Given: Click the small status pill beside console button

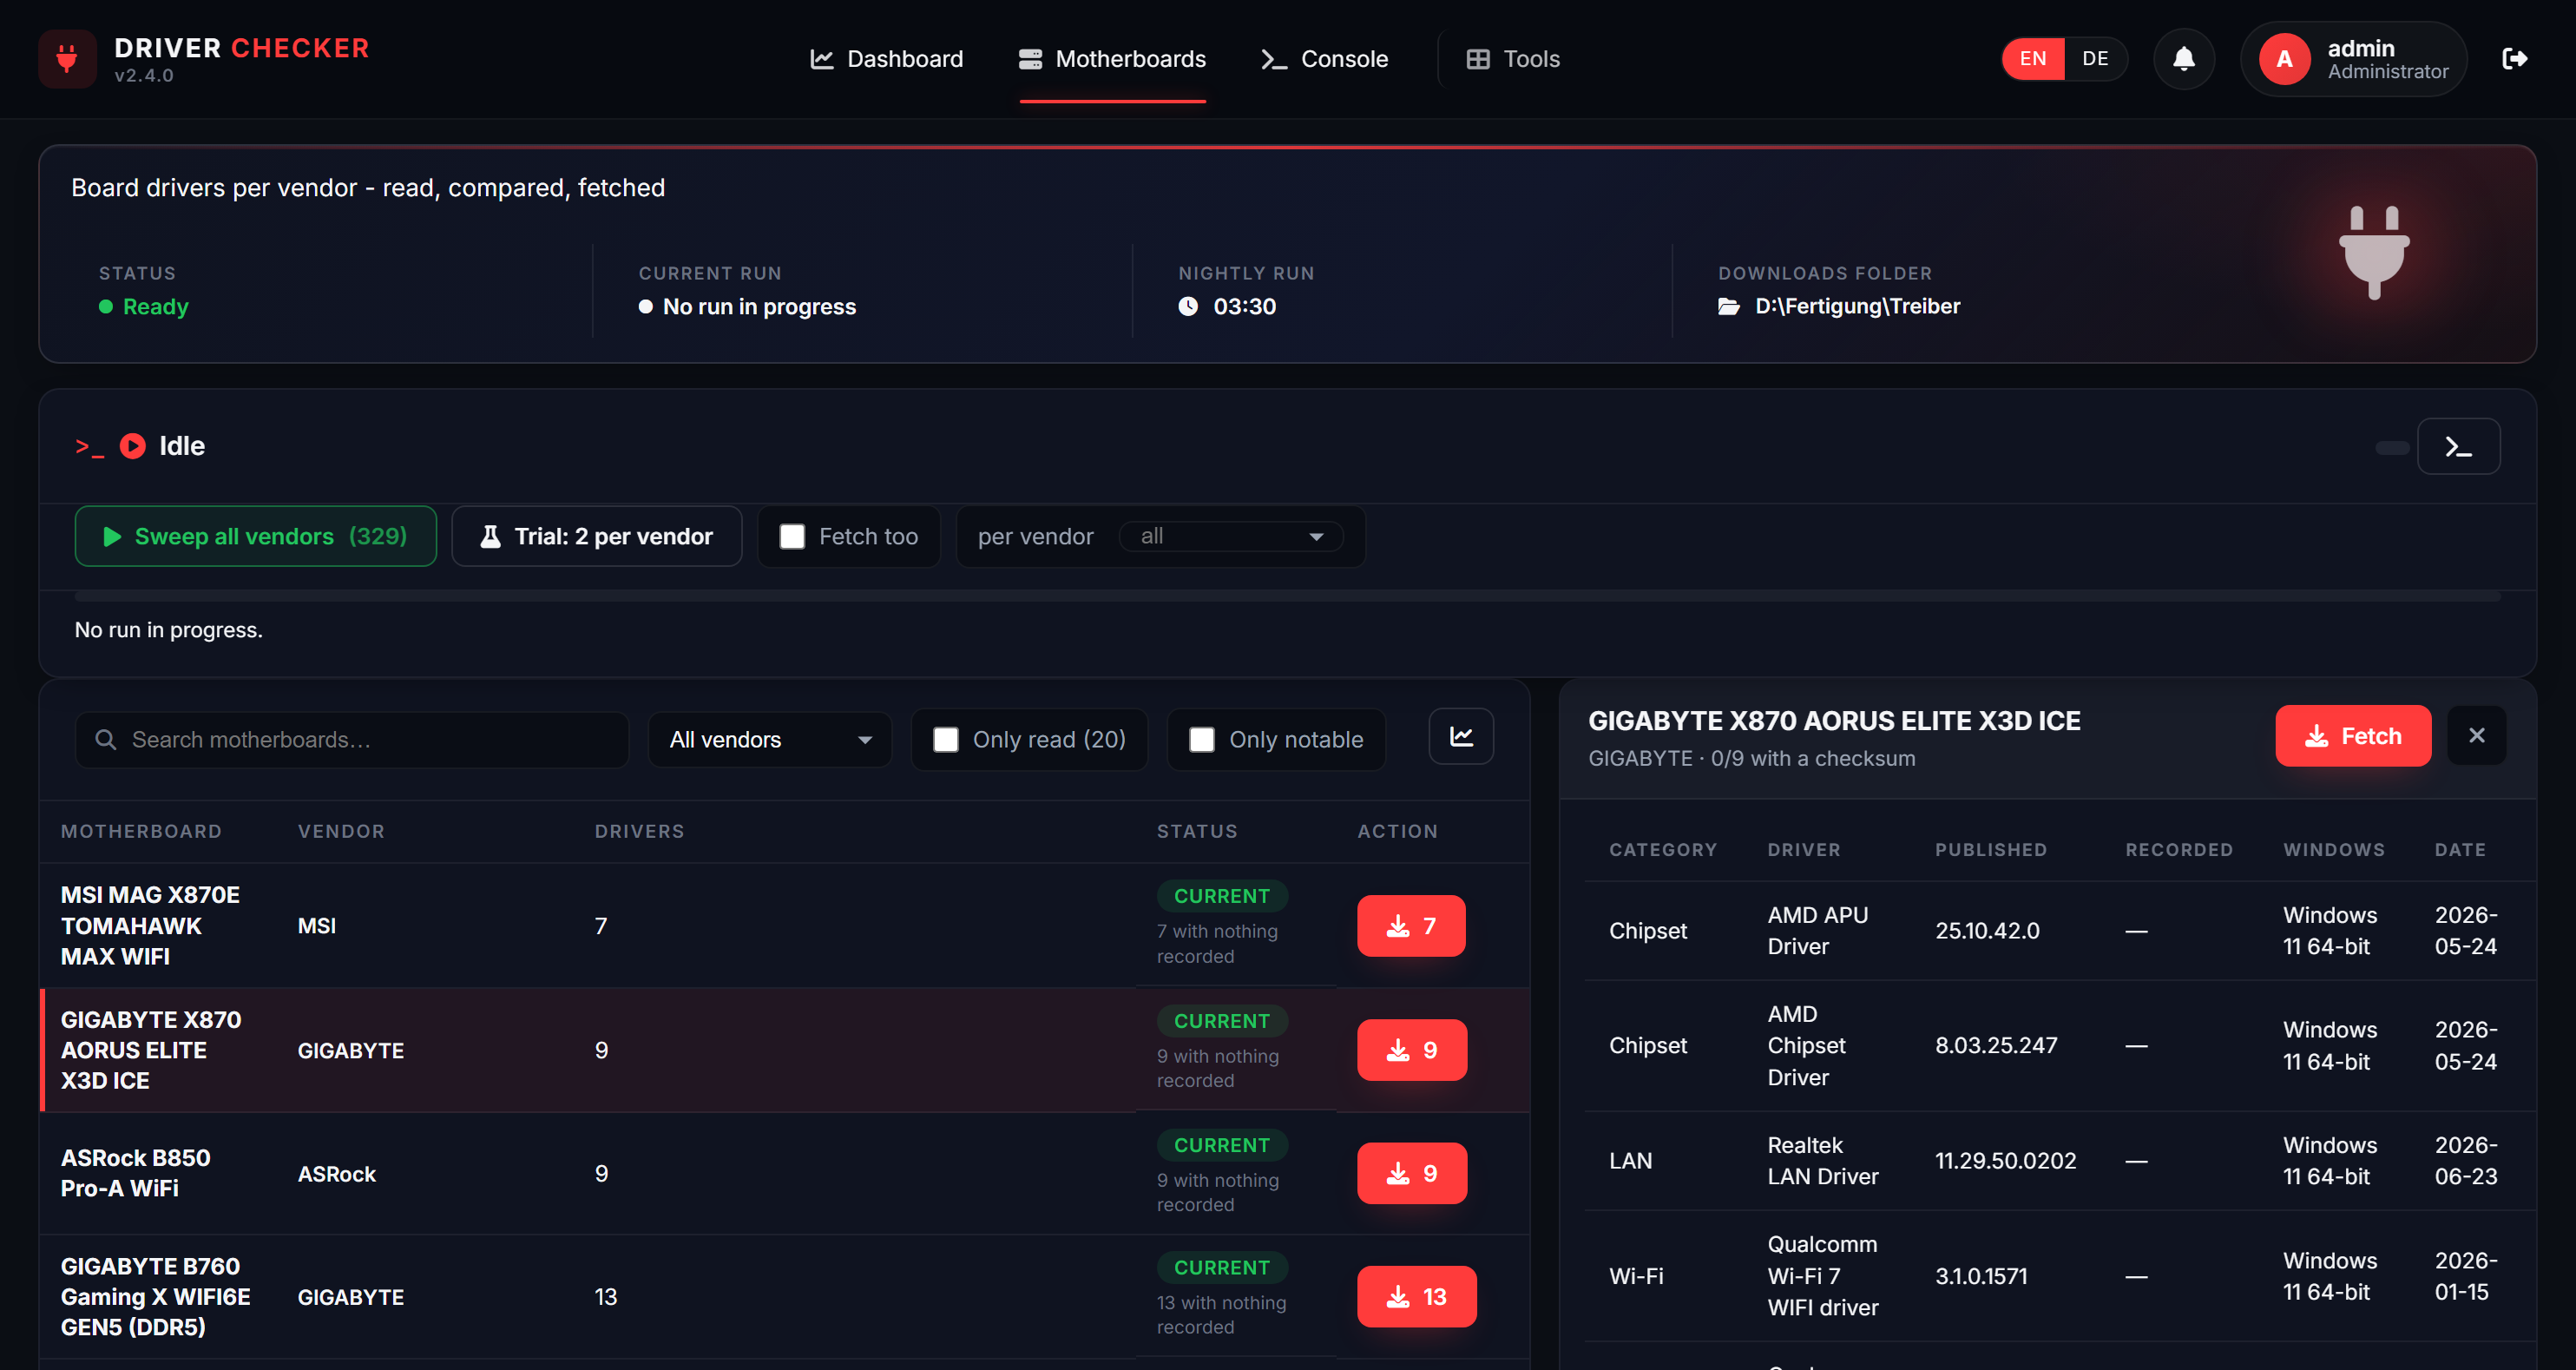Looking at the screenshot, I should (2392, 448).
